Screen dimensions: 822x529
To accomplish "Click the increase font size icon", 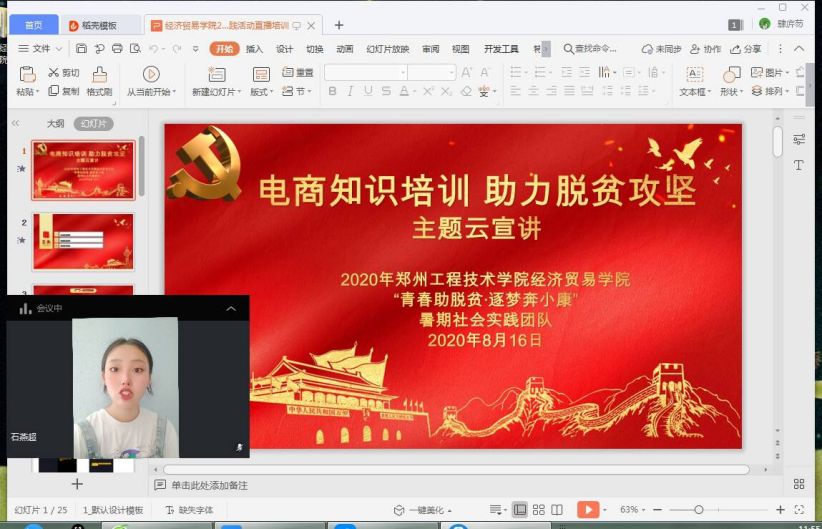I will pos(467,72).
